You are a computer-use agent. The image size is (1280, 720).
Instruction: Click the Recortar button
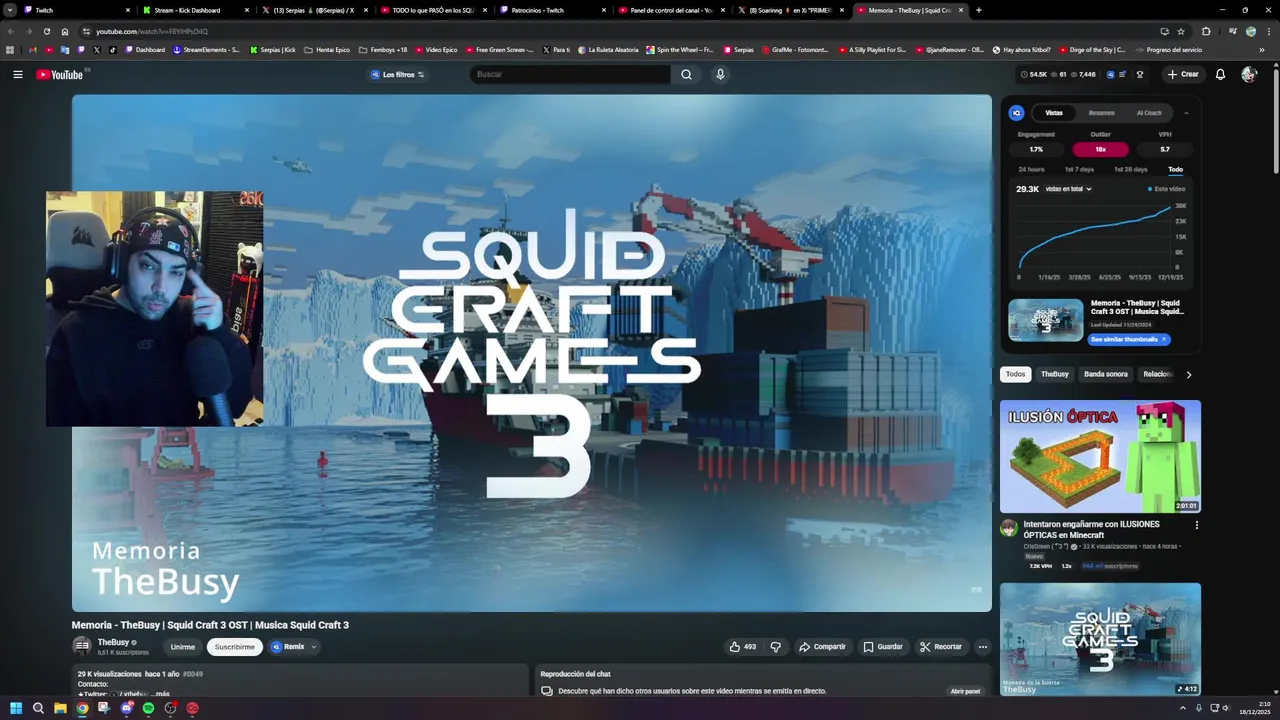pos(941,647)
